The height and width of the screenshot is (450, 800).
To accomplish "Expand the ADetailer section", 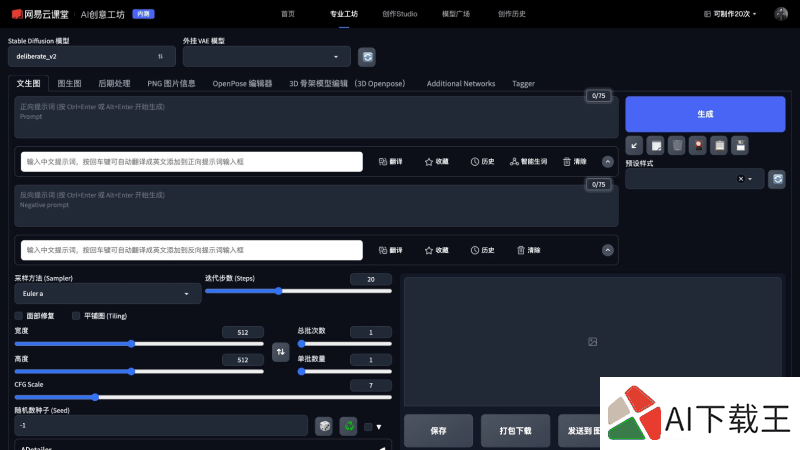I will [x=203, y=446].
